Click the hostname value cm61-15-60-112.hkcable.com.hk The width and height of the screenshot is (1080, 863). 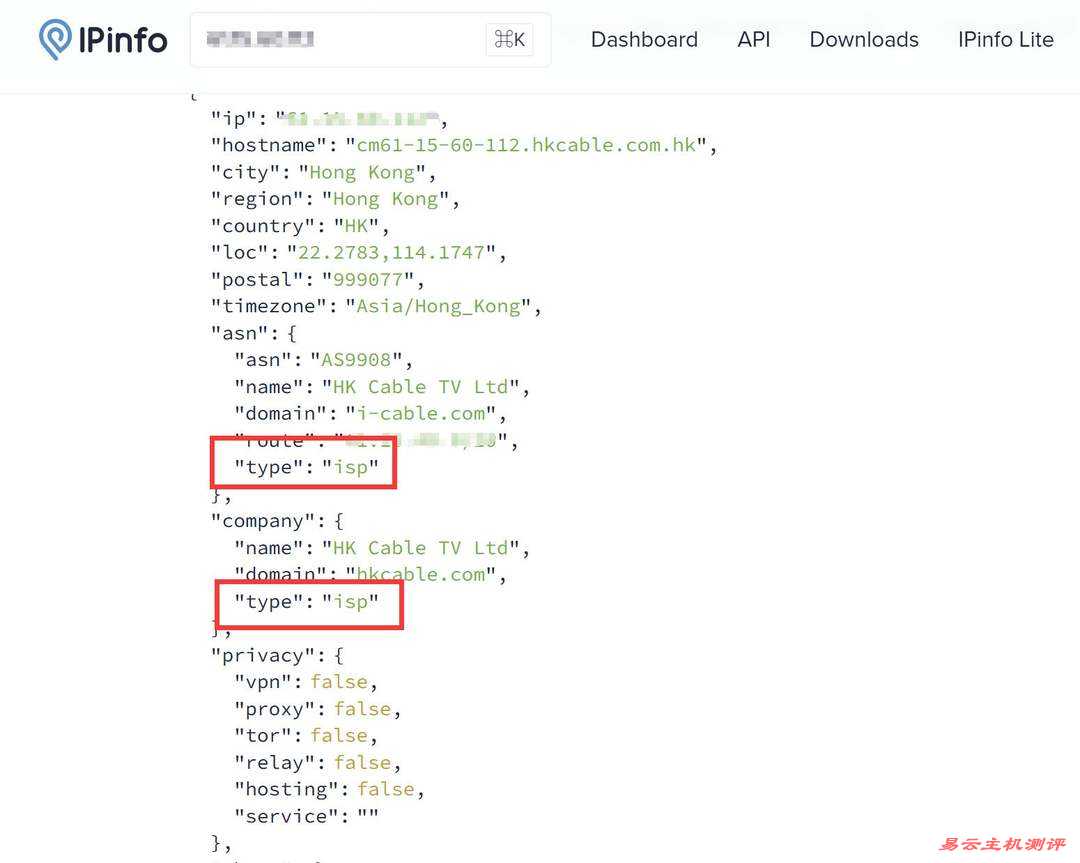coord(527,146)
